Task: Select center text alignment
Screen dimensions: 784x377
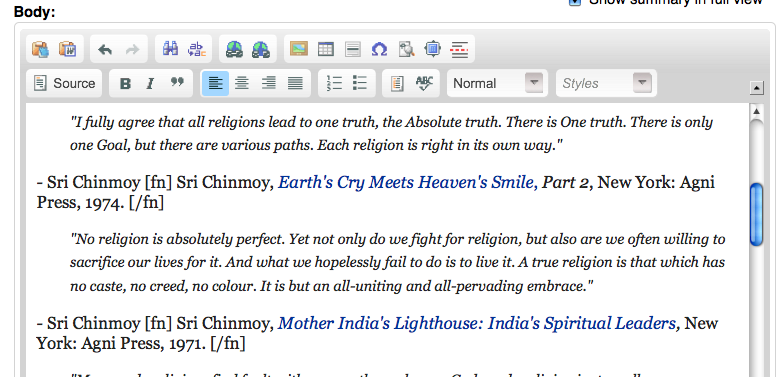Action: (242, 83)
